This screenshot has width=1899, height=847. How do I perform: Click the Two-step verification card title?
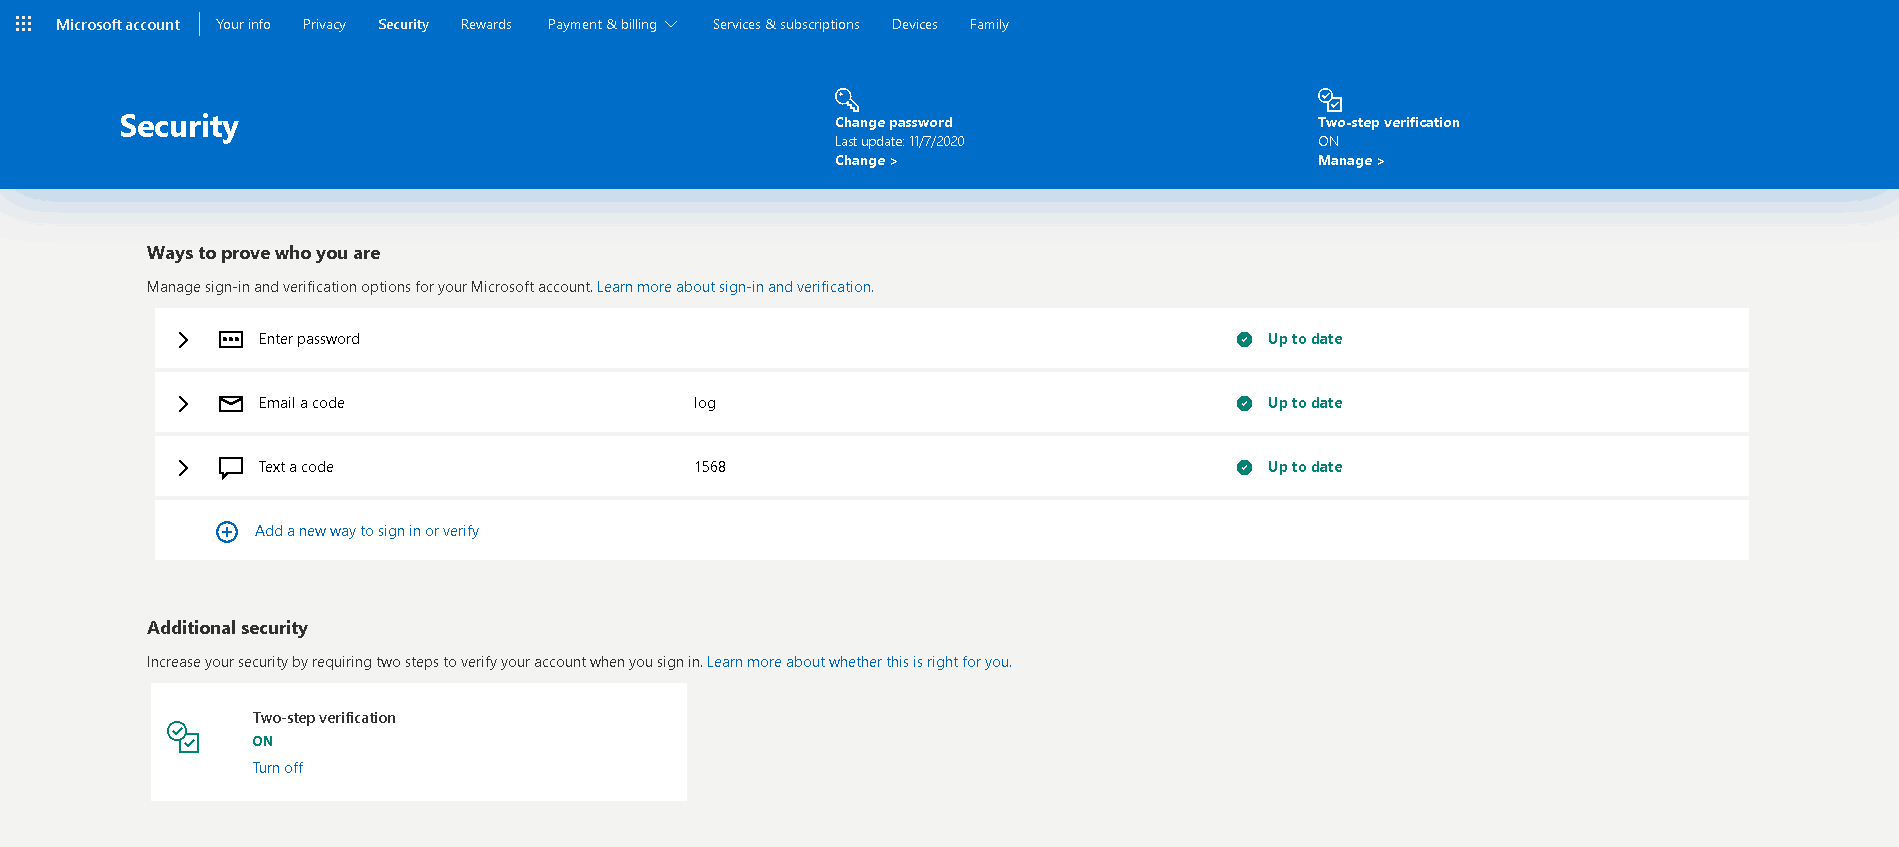point(324,718)
